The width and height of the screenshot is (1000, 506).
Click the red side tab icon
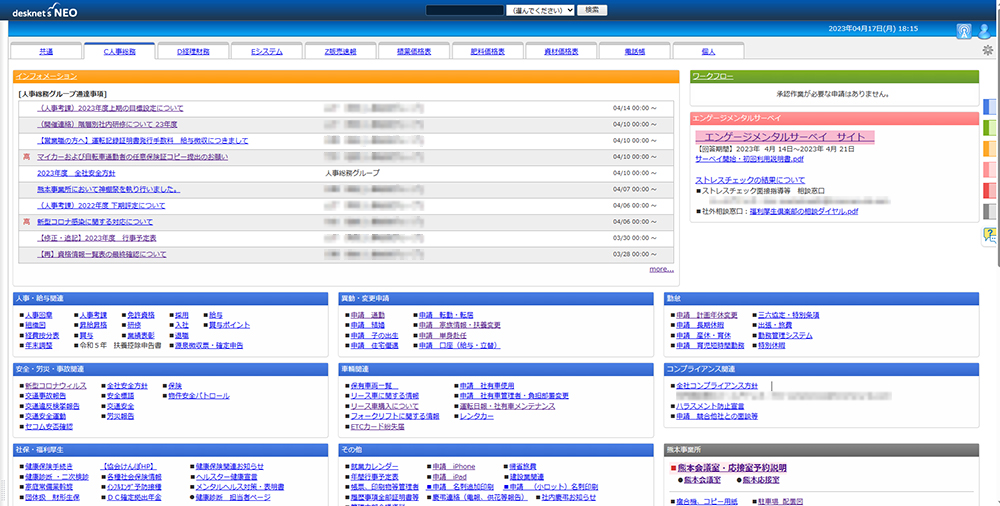tap(990, 190)
